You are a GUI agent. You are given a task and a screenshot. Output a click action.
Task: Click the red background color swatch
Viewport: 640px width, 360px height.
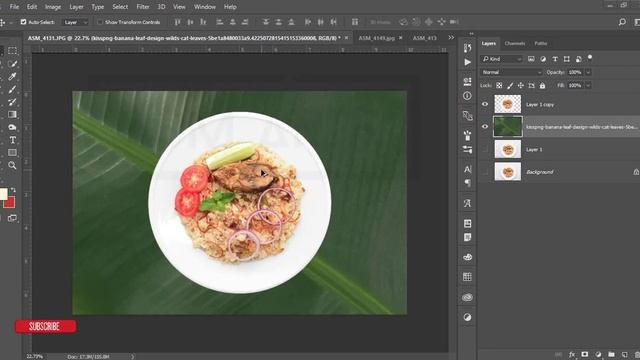pos(10,203)
